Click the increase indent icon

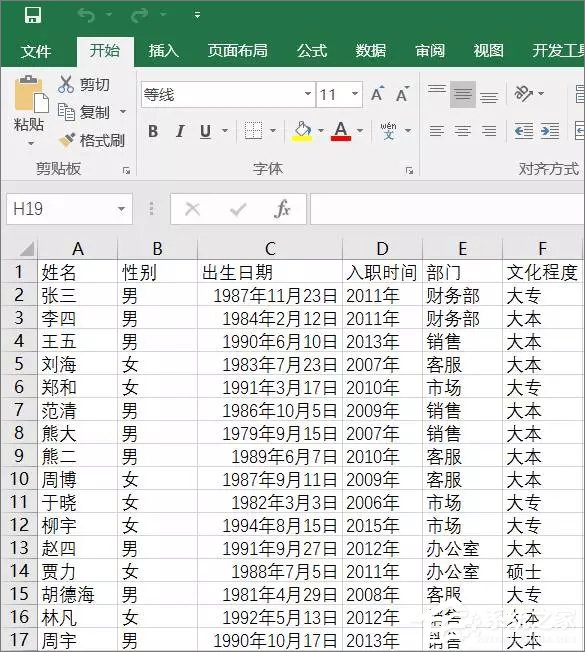tap(550, 131)
